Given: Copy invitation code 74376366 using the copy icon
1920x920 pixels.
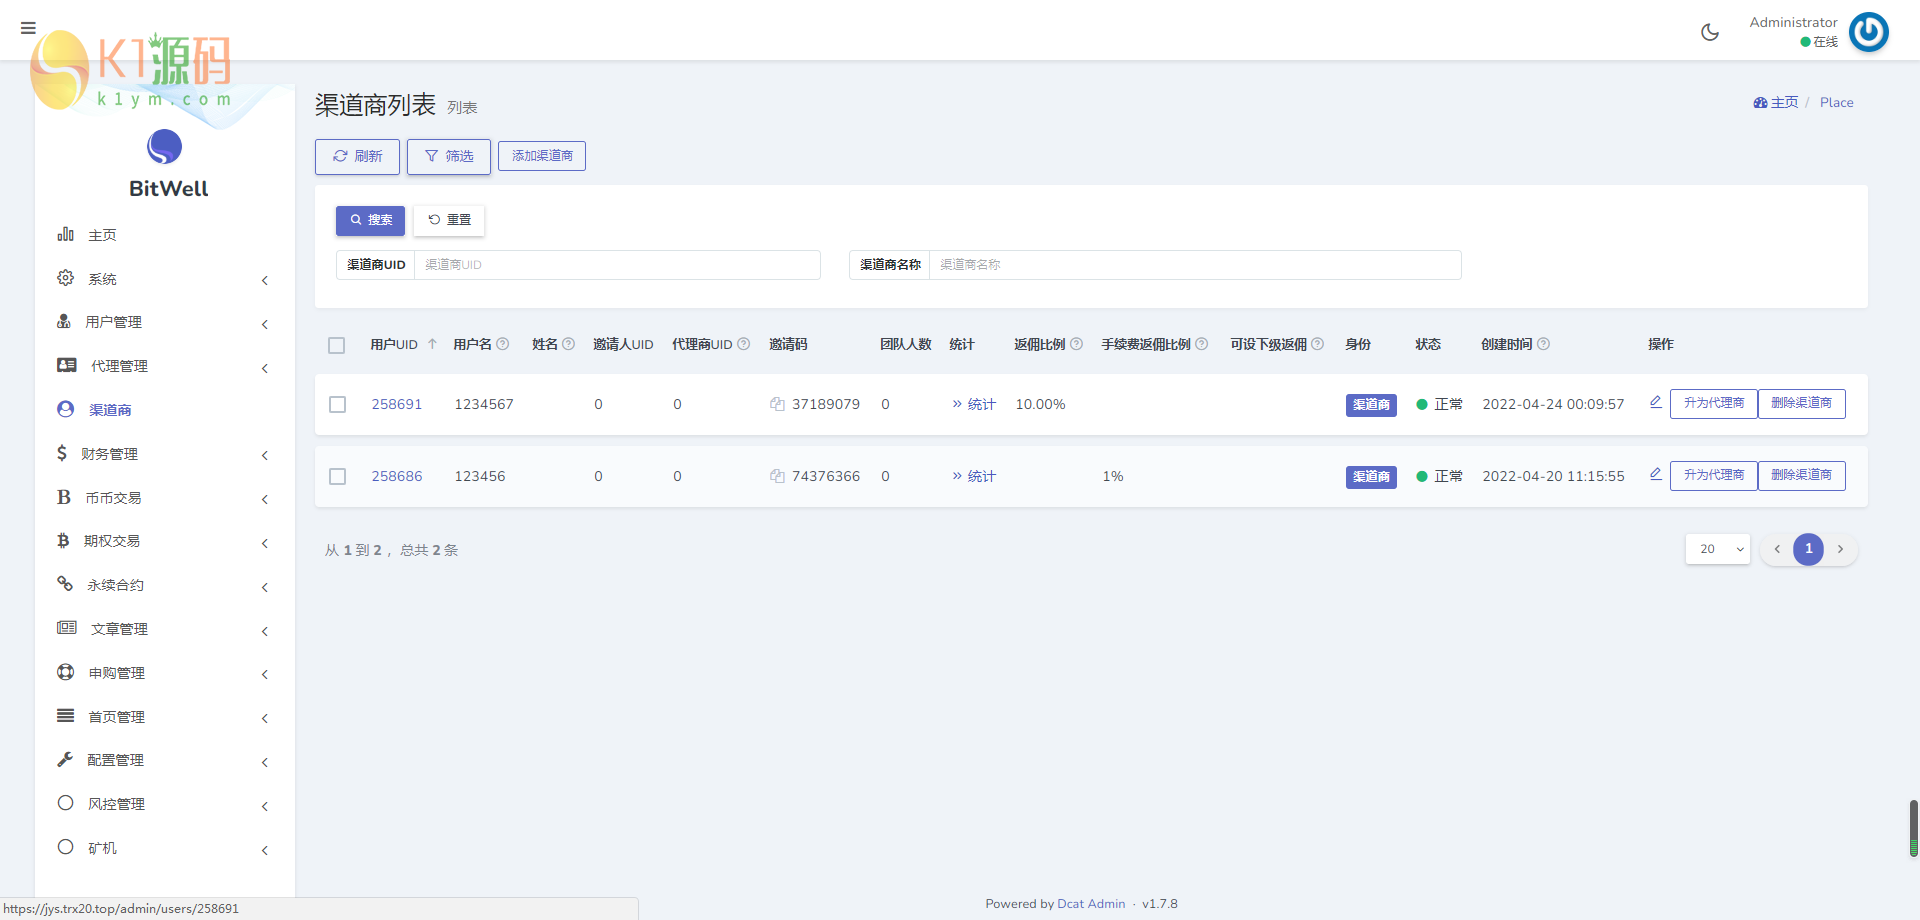Looking at the screenshot, I should point(777,476).
